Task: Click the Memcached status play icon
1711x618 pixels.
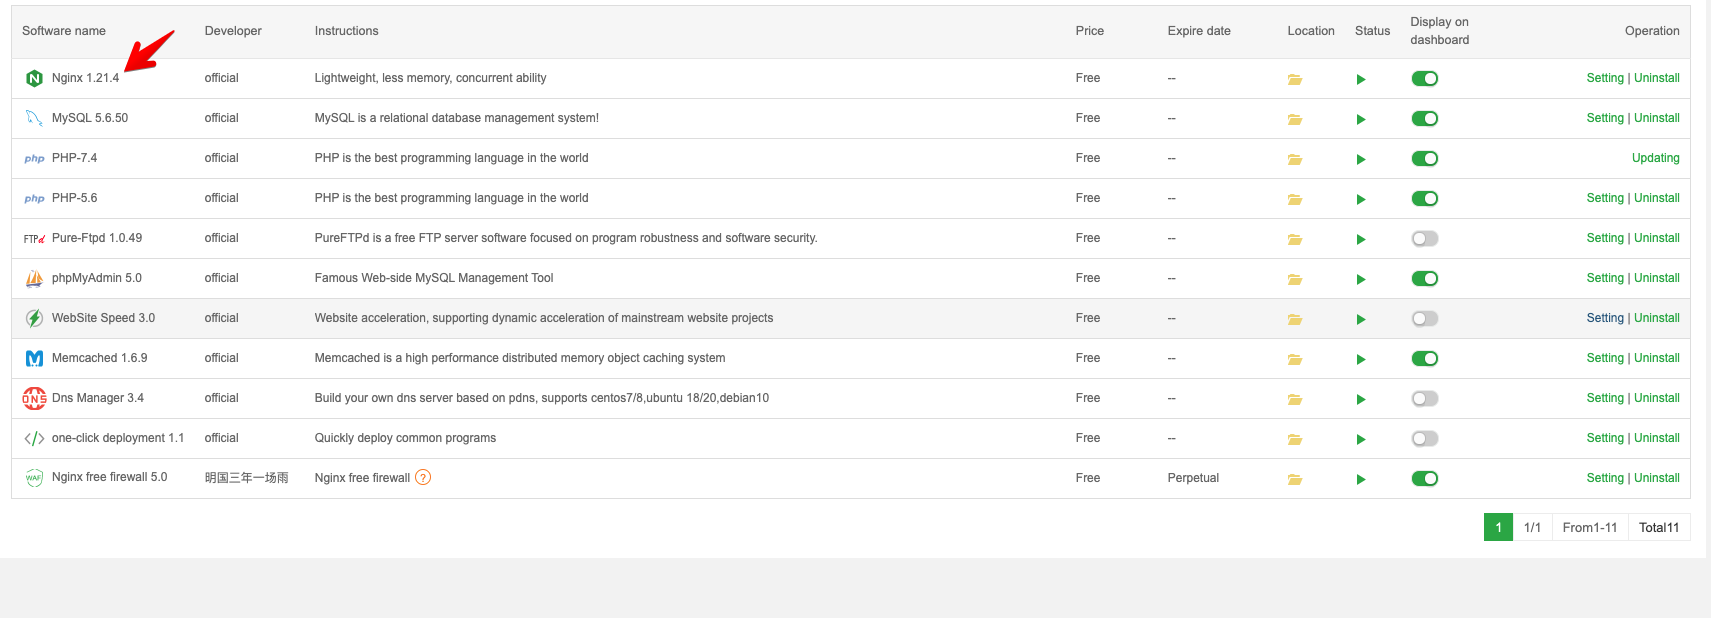Action: (1360, 359)
